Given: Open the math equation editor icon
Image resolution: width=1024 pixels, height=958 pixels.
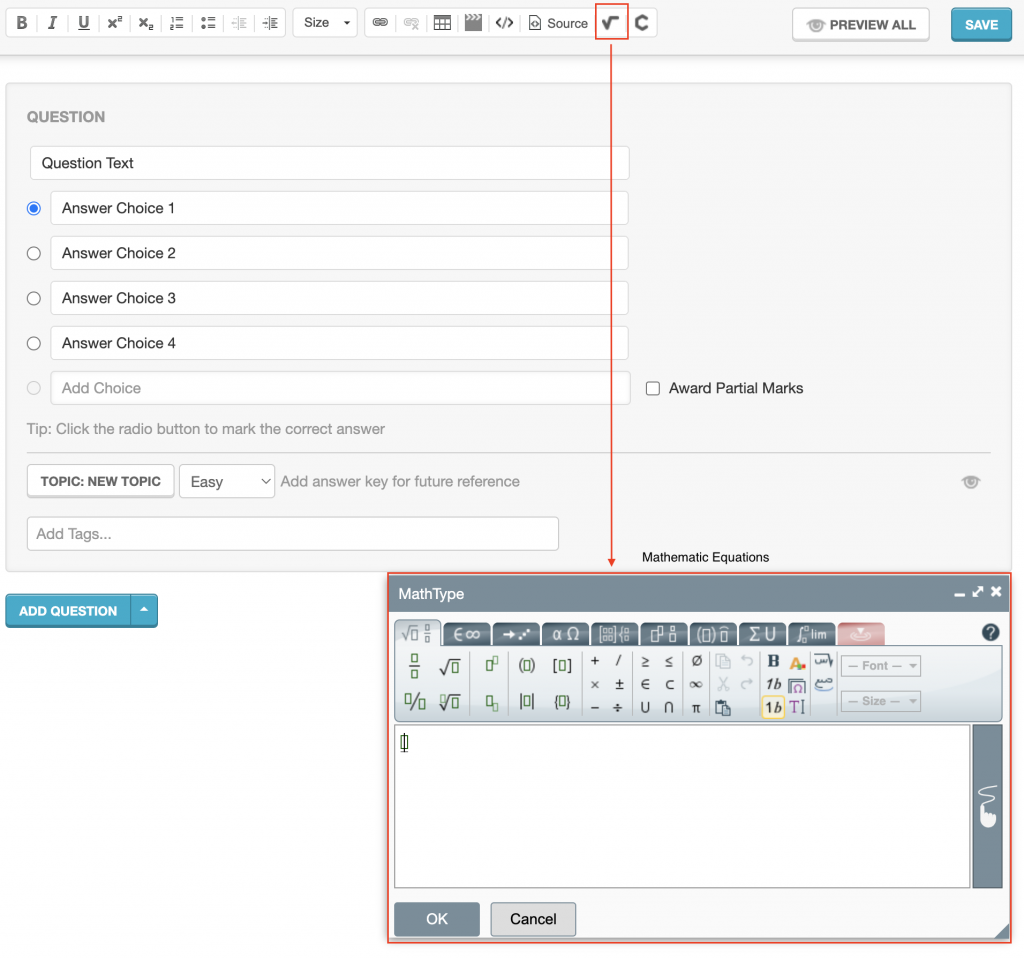Looking at the screenshot, I should point(611,23).
